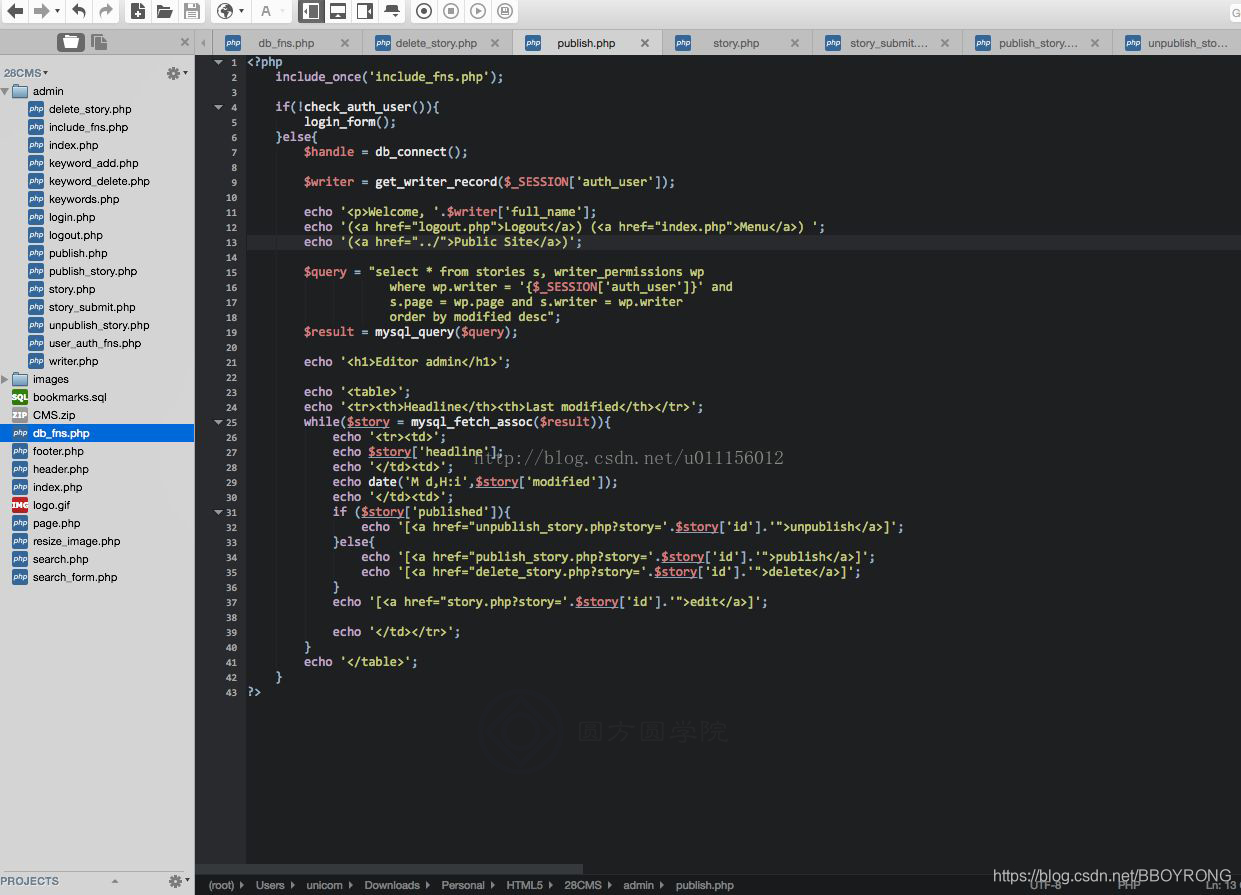This screenshot has height=895, width=1241.
Task: Toggle the left pane visibility
Action: [x=311, y=11]
